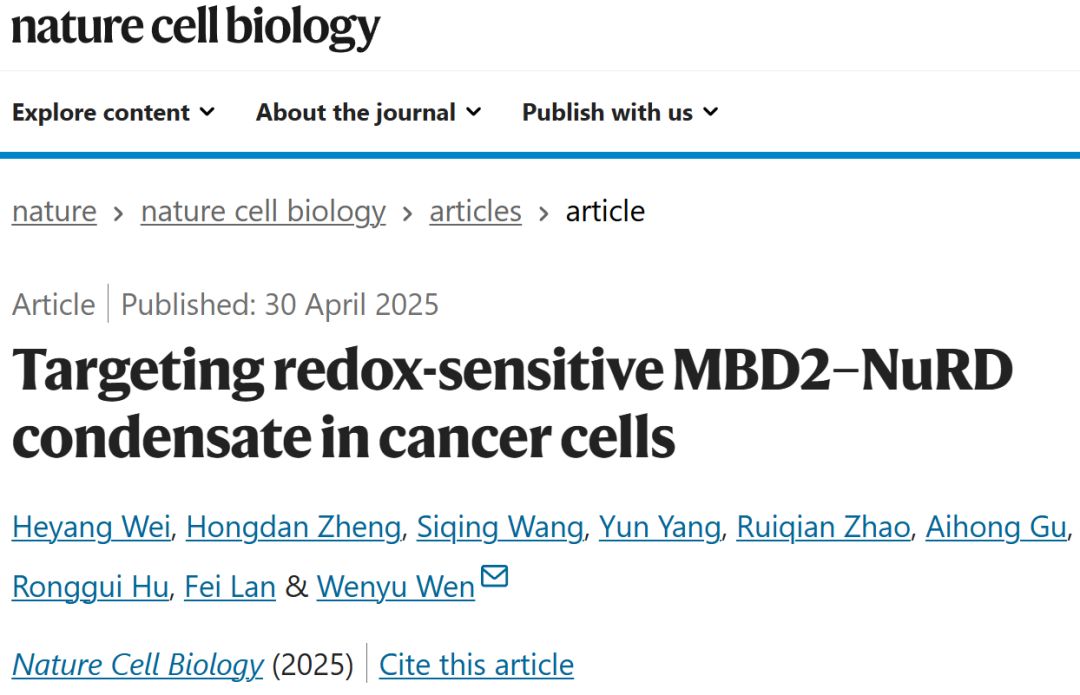Open corresponding author Wenyu Wen
The height and width of the screenshot is (695, 1080).
pos(396,588)
